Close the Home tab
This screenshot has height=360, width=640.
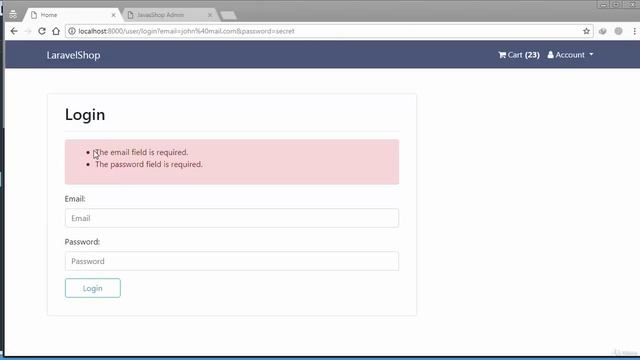(113, 15)
